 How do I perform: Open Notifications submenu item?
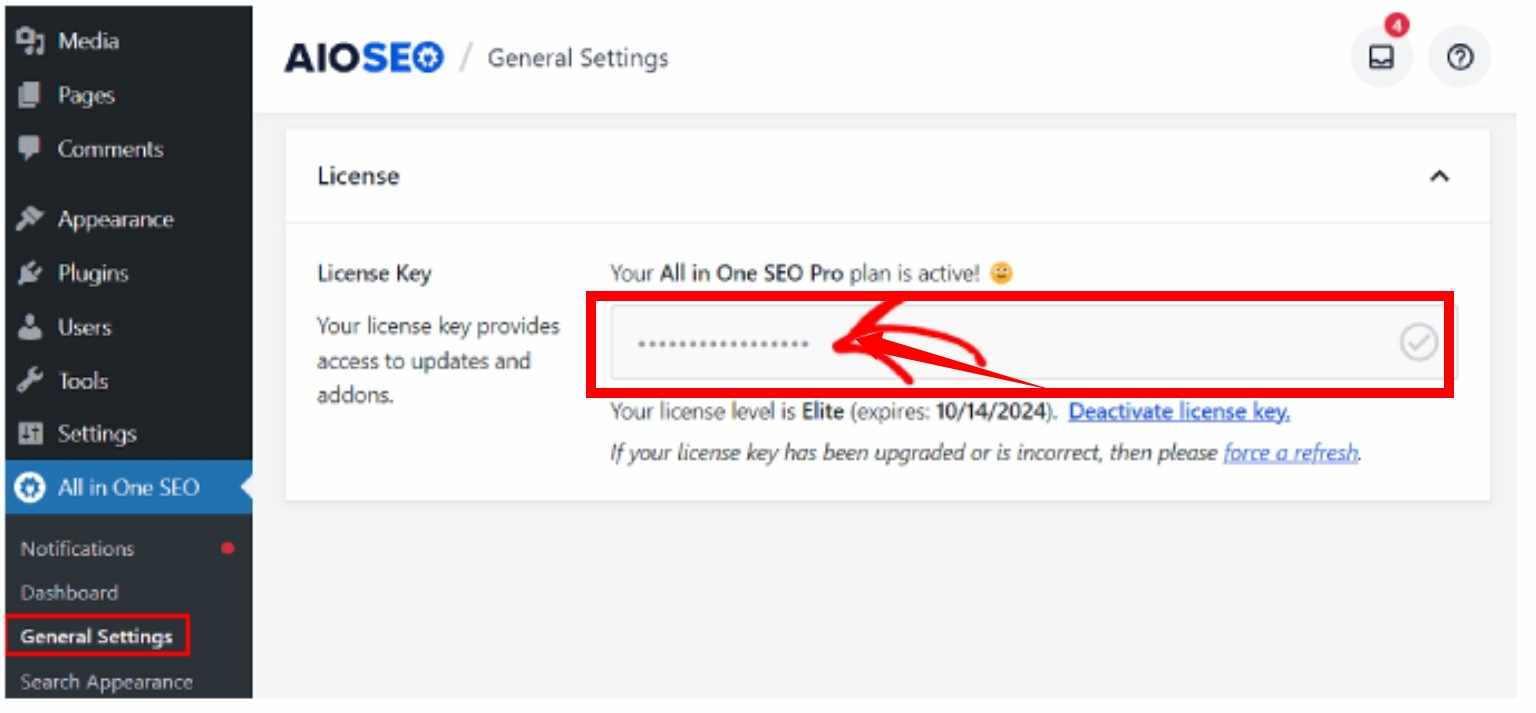(77, 549)
